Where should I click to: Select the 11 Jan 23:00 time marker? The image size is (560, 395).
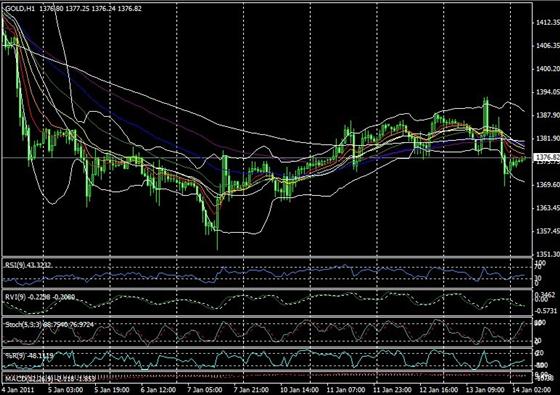(x=392, y=389)
